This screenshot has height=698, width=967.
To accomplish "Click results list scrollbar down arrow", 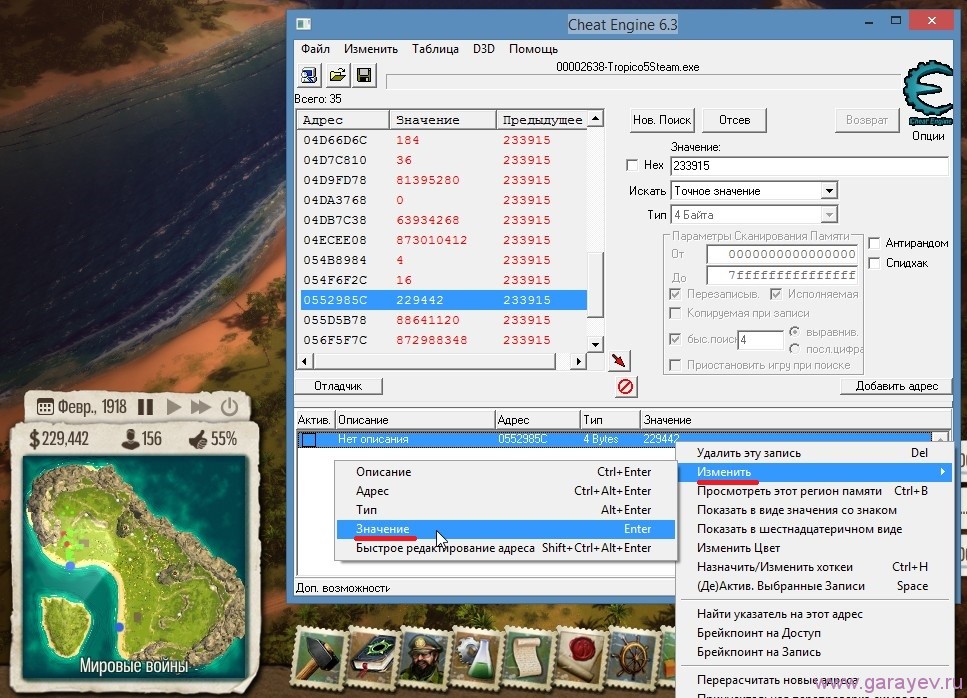I will (595, 344).
